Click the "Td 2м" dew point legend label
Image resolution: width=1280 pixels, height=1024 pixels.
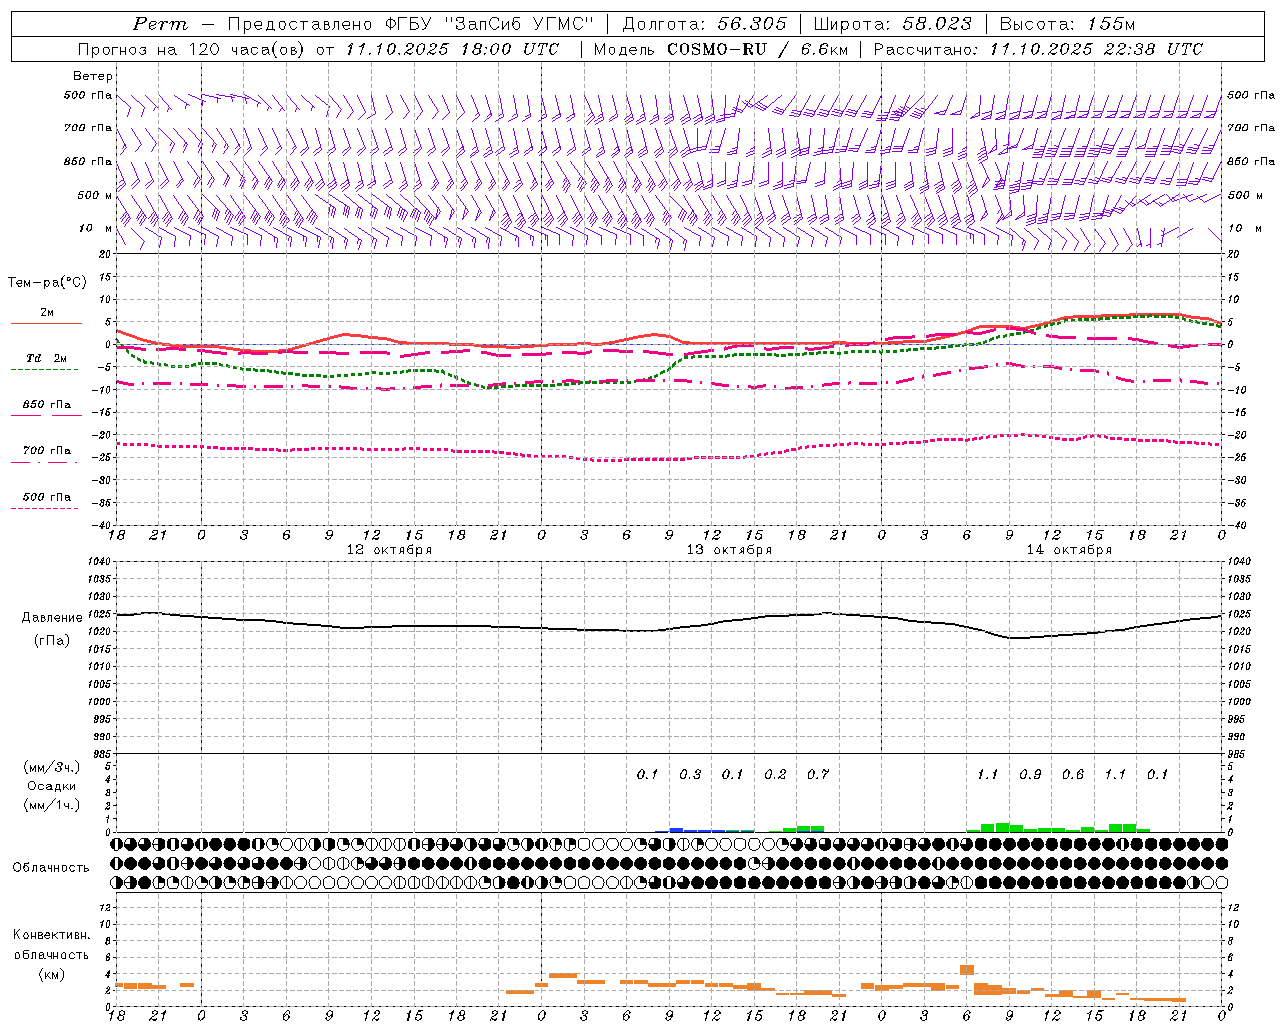[x=46, y=358]
